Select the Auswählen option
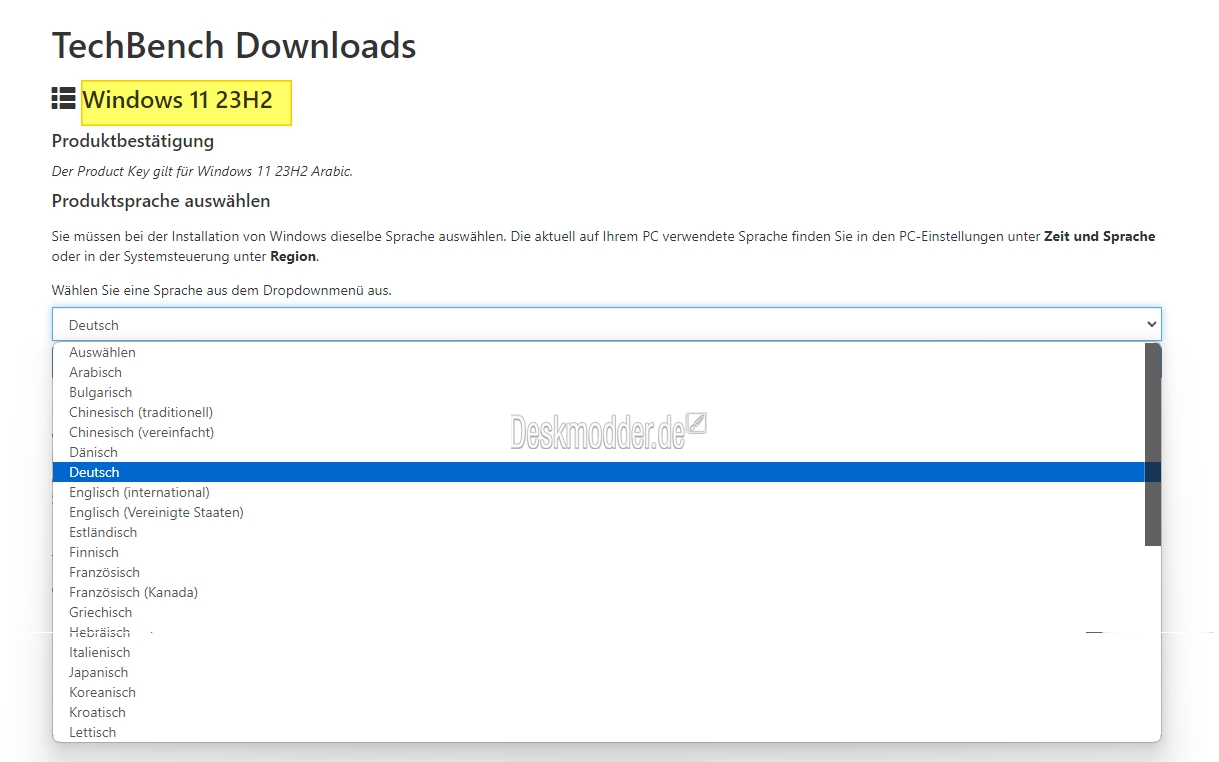The width and height of the screenshot is (1219, 762). pos(598,352)
